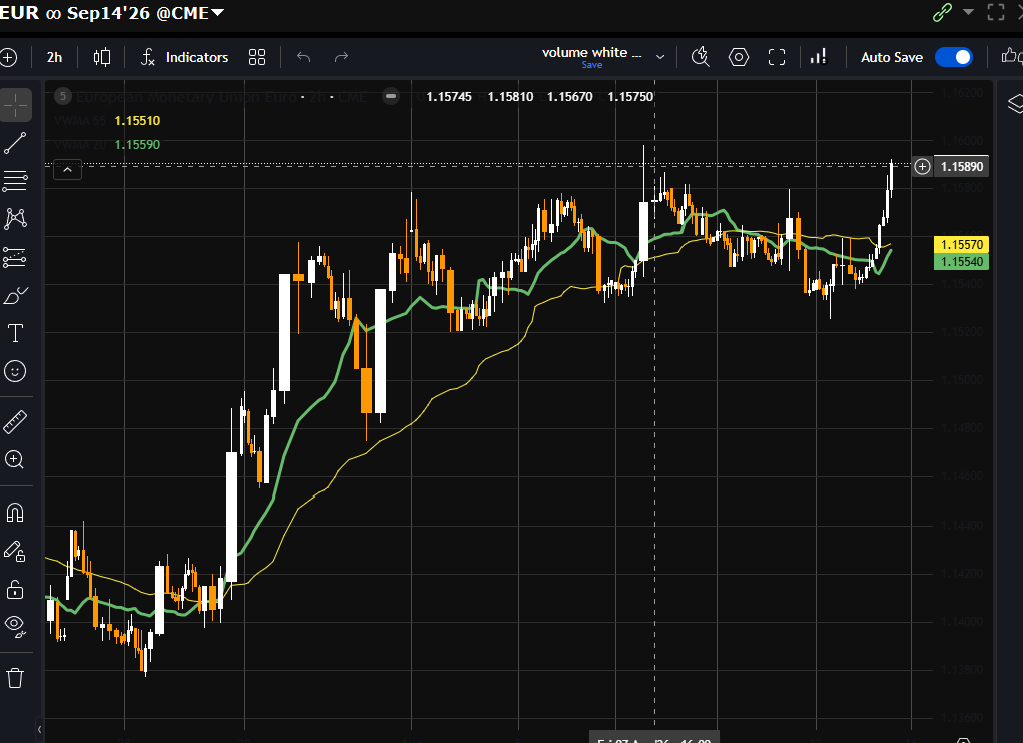Expand the dropdown arrow next to link icon
The width and height of the screenshot is (1023, 743).
tap(969, 12)
